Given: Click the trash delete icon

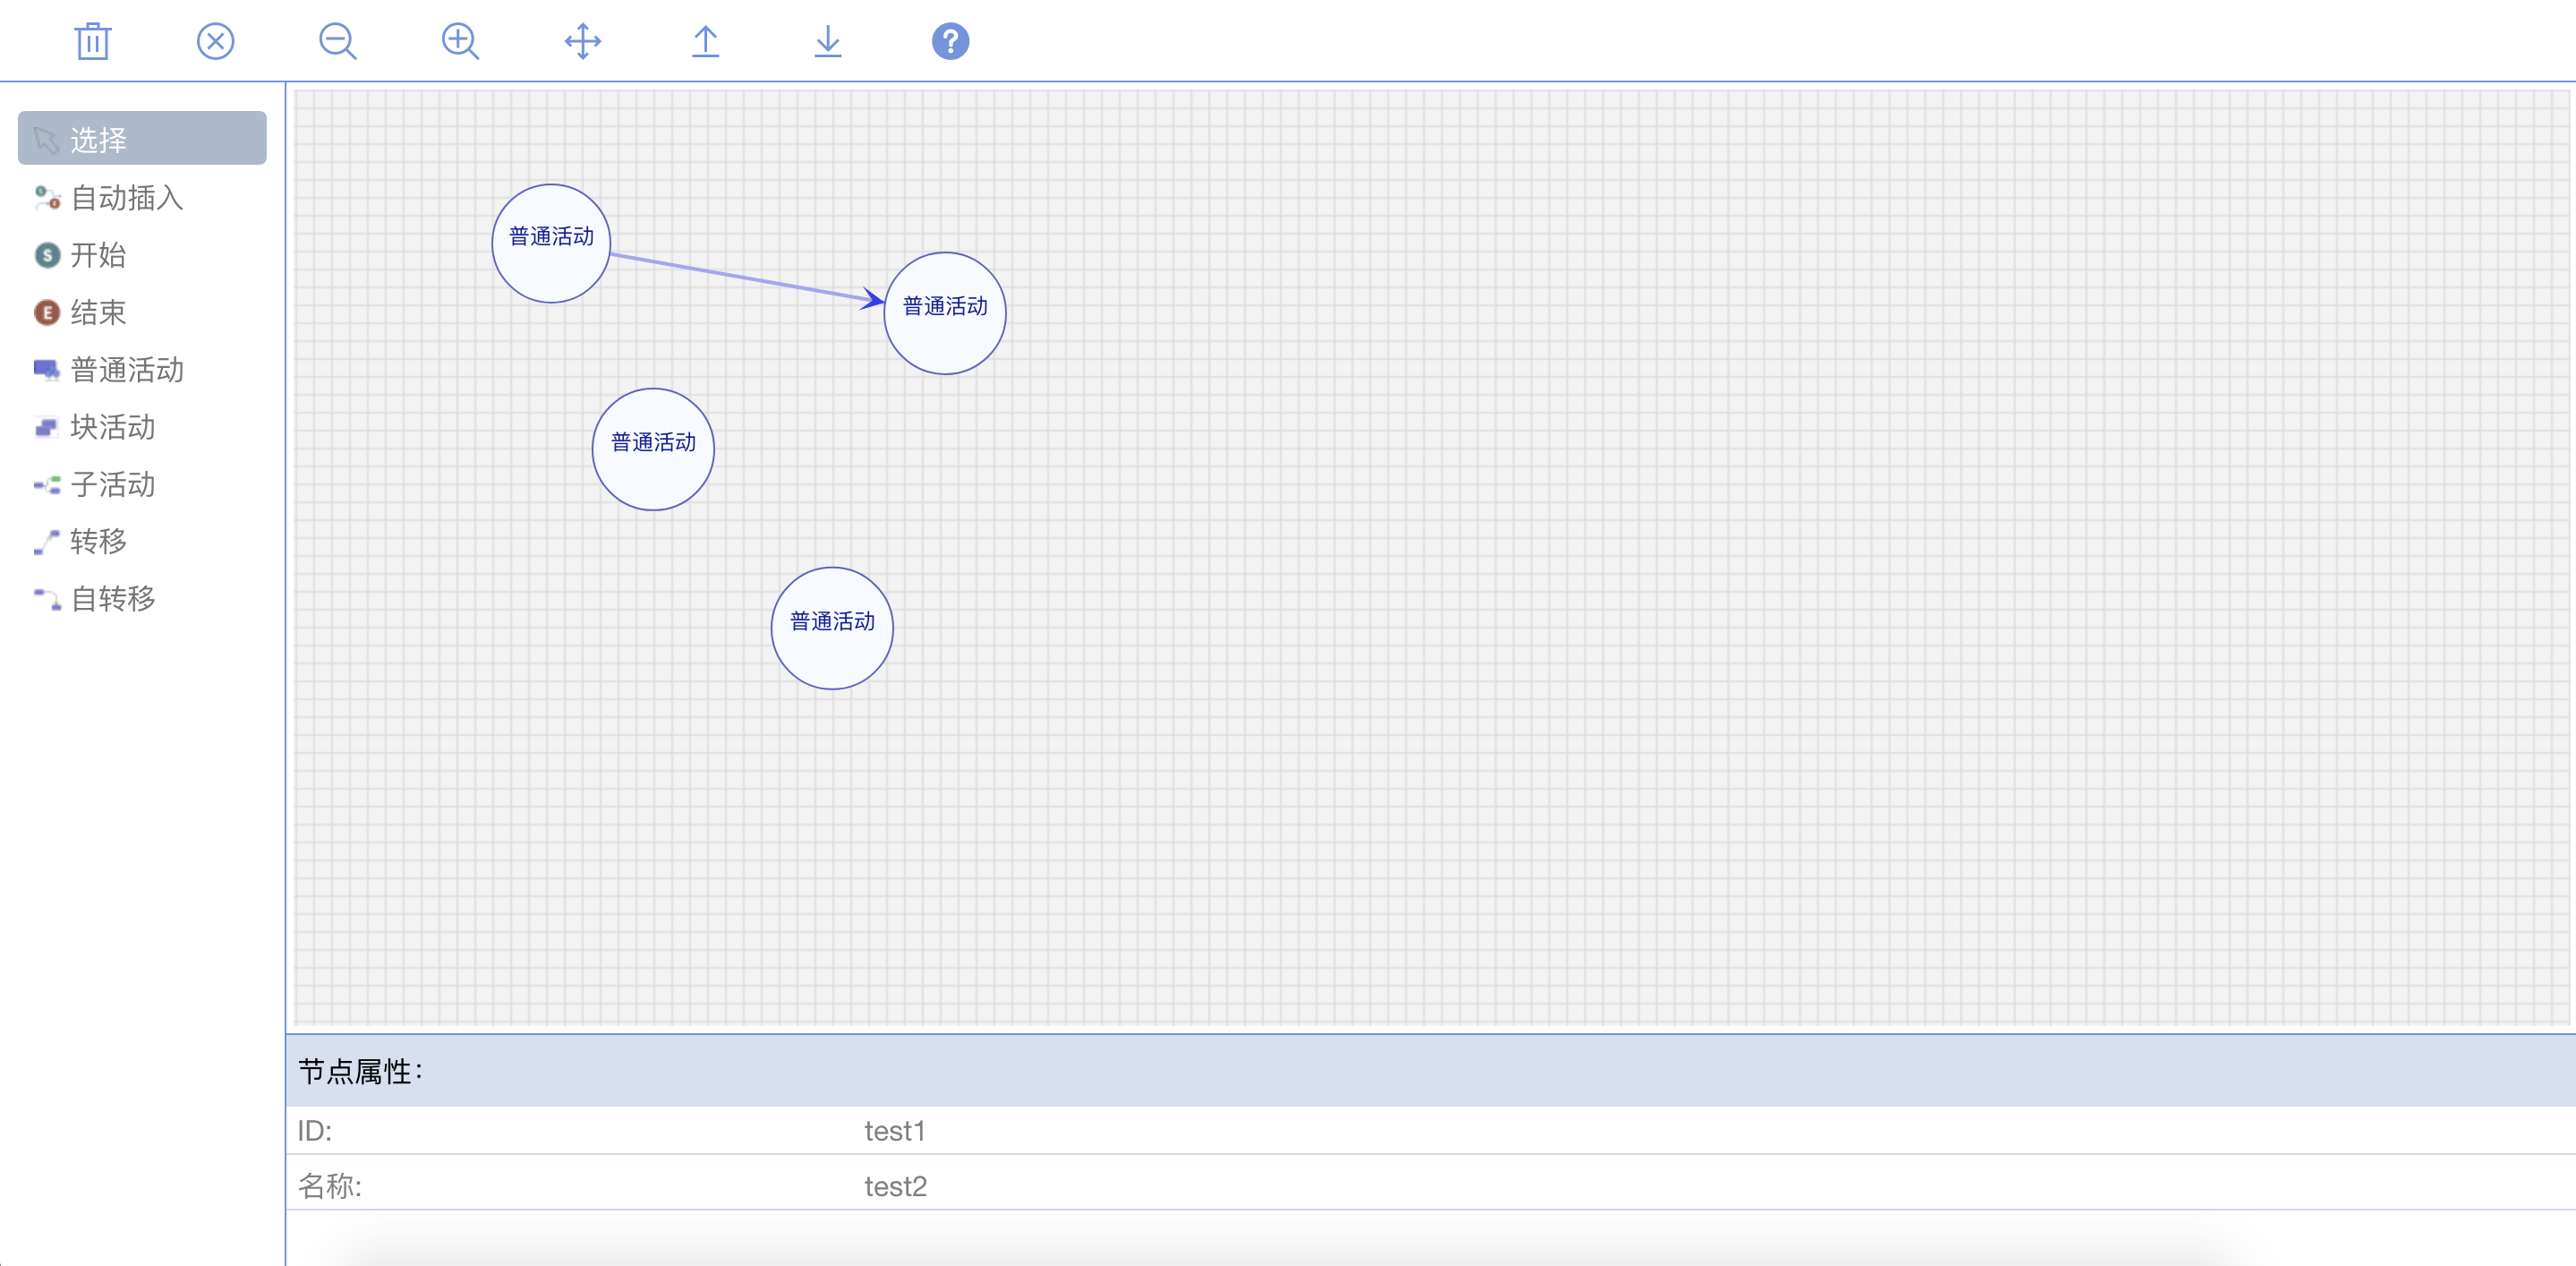Looking at the screenshot, I should (x=92, y=41).
